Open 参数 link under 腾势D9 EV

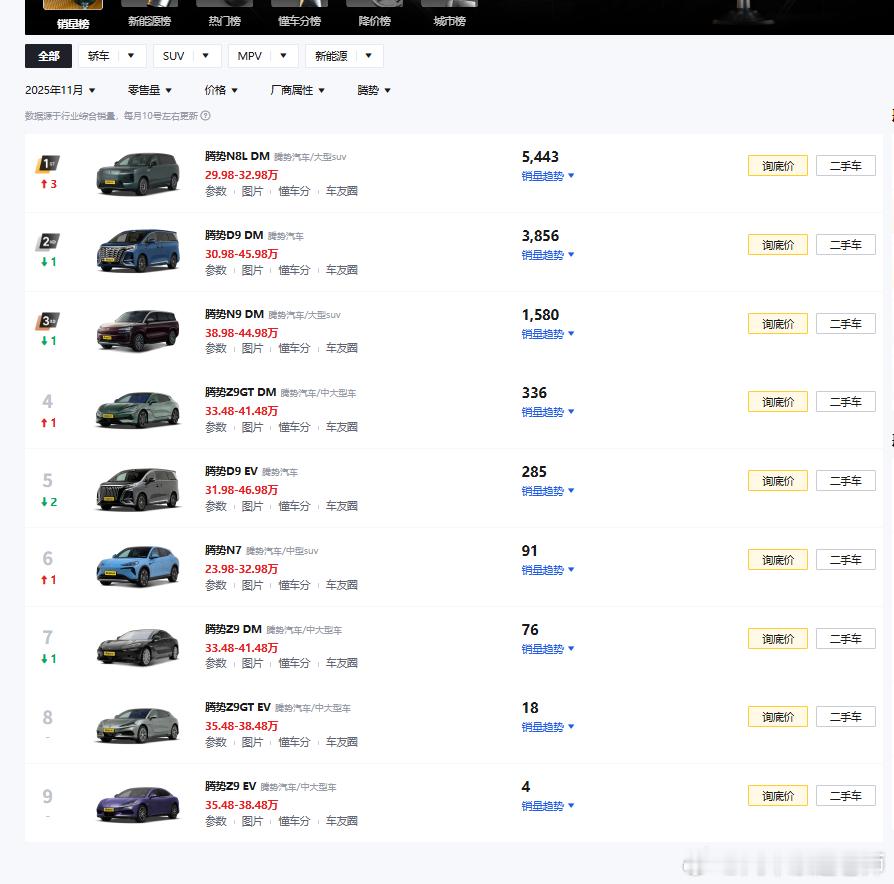[216, 506]
